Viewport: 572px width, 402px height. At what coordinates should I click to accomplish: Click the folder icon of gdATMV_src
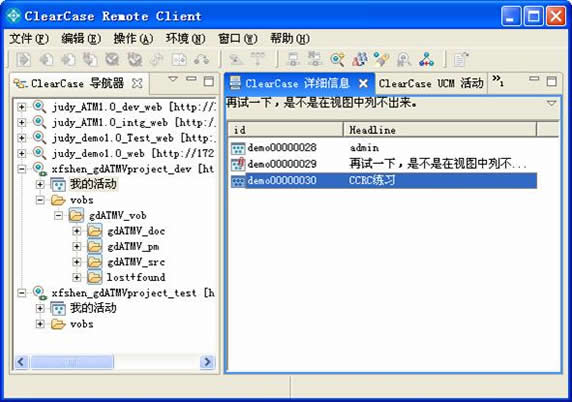[94, 262]
